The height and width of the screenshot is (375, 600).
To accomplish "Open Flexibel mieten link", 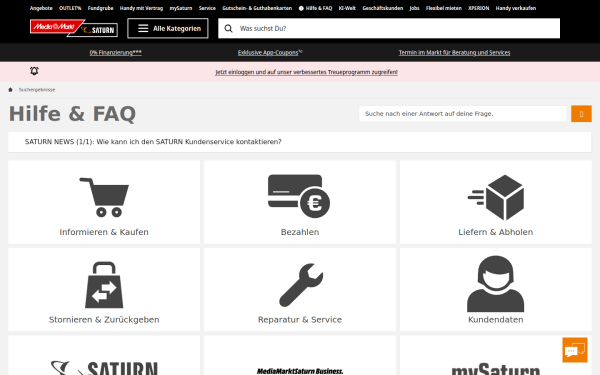I will (444, 8).
